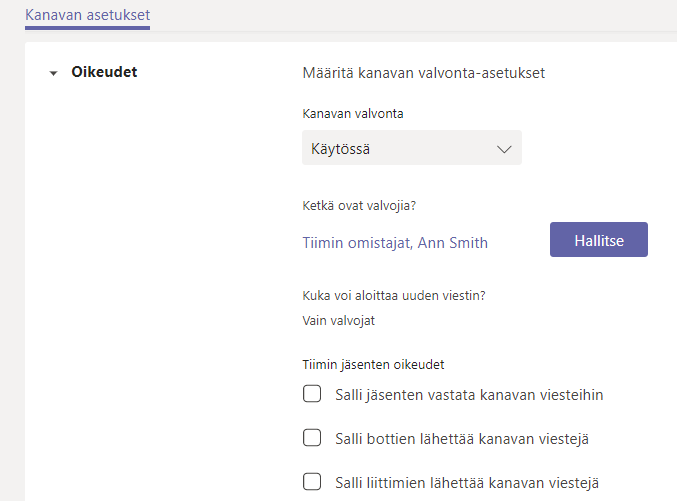Click the purple underline beneath Kanavan asetukset

[87, 28]
